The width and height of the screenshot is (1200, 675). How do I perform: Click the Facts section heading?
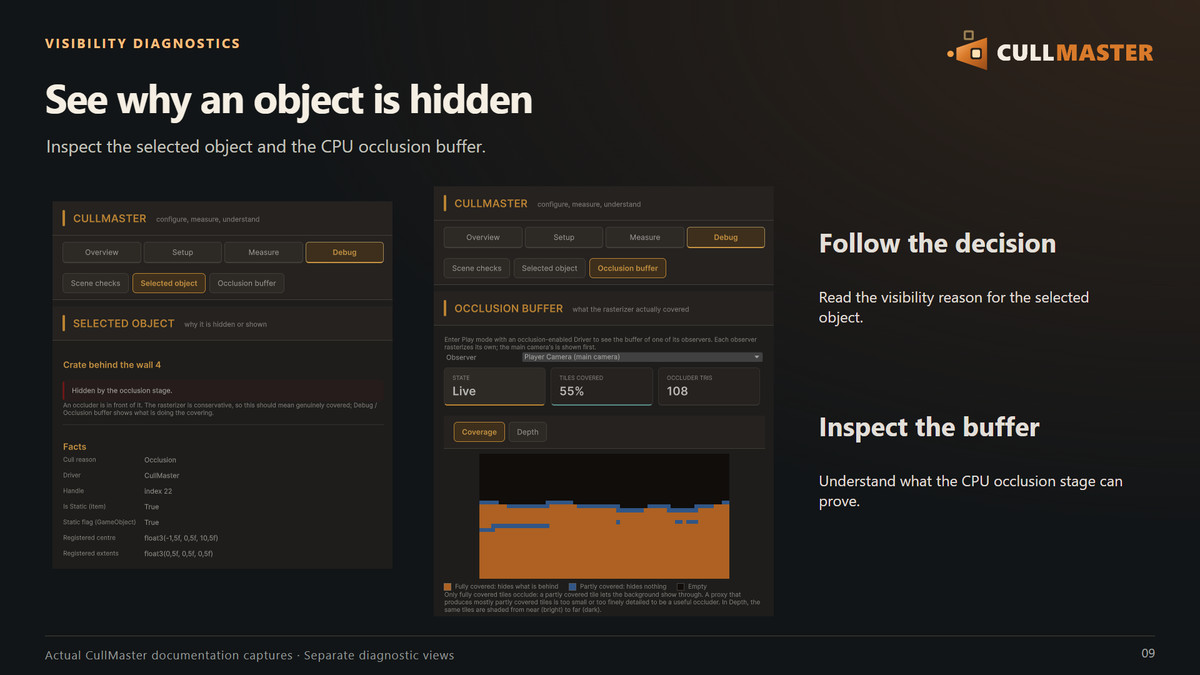74,447
